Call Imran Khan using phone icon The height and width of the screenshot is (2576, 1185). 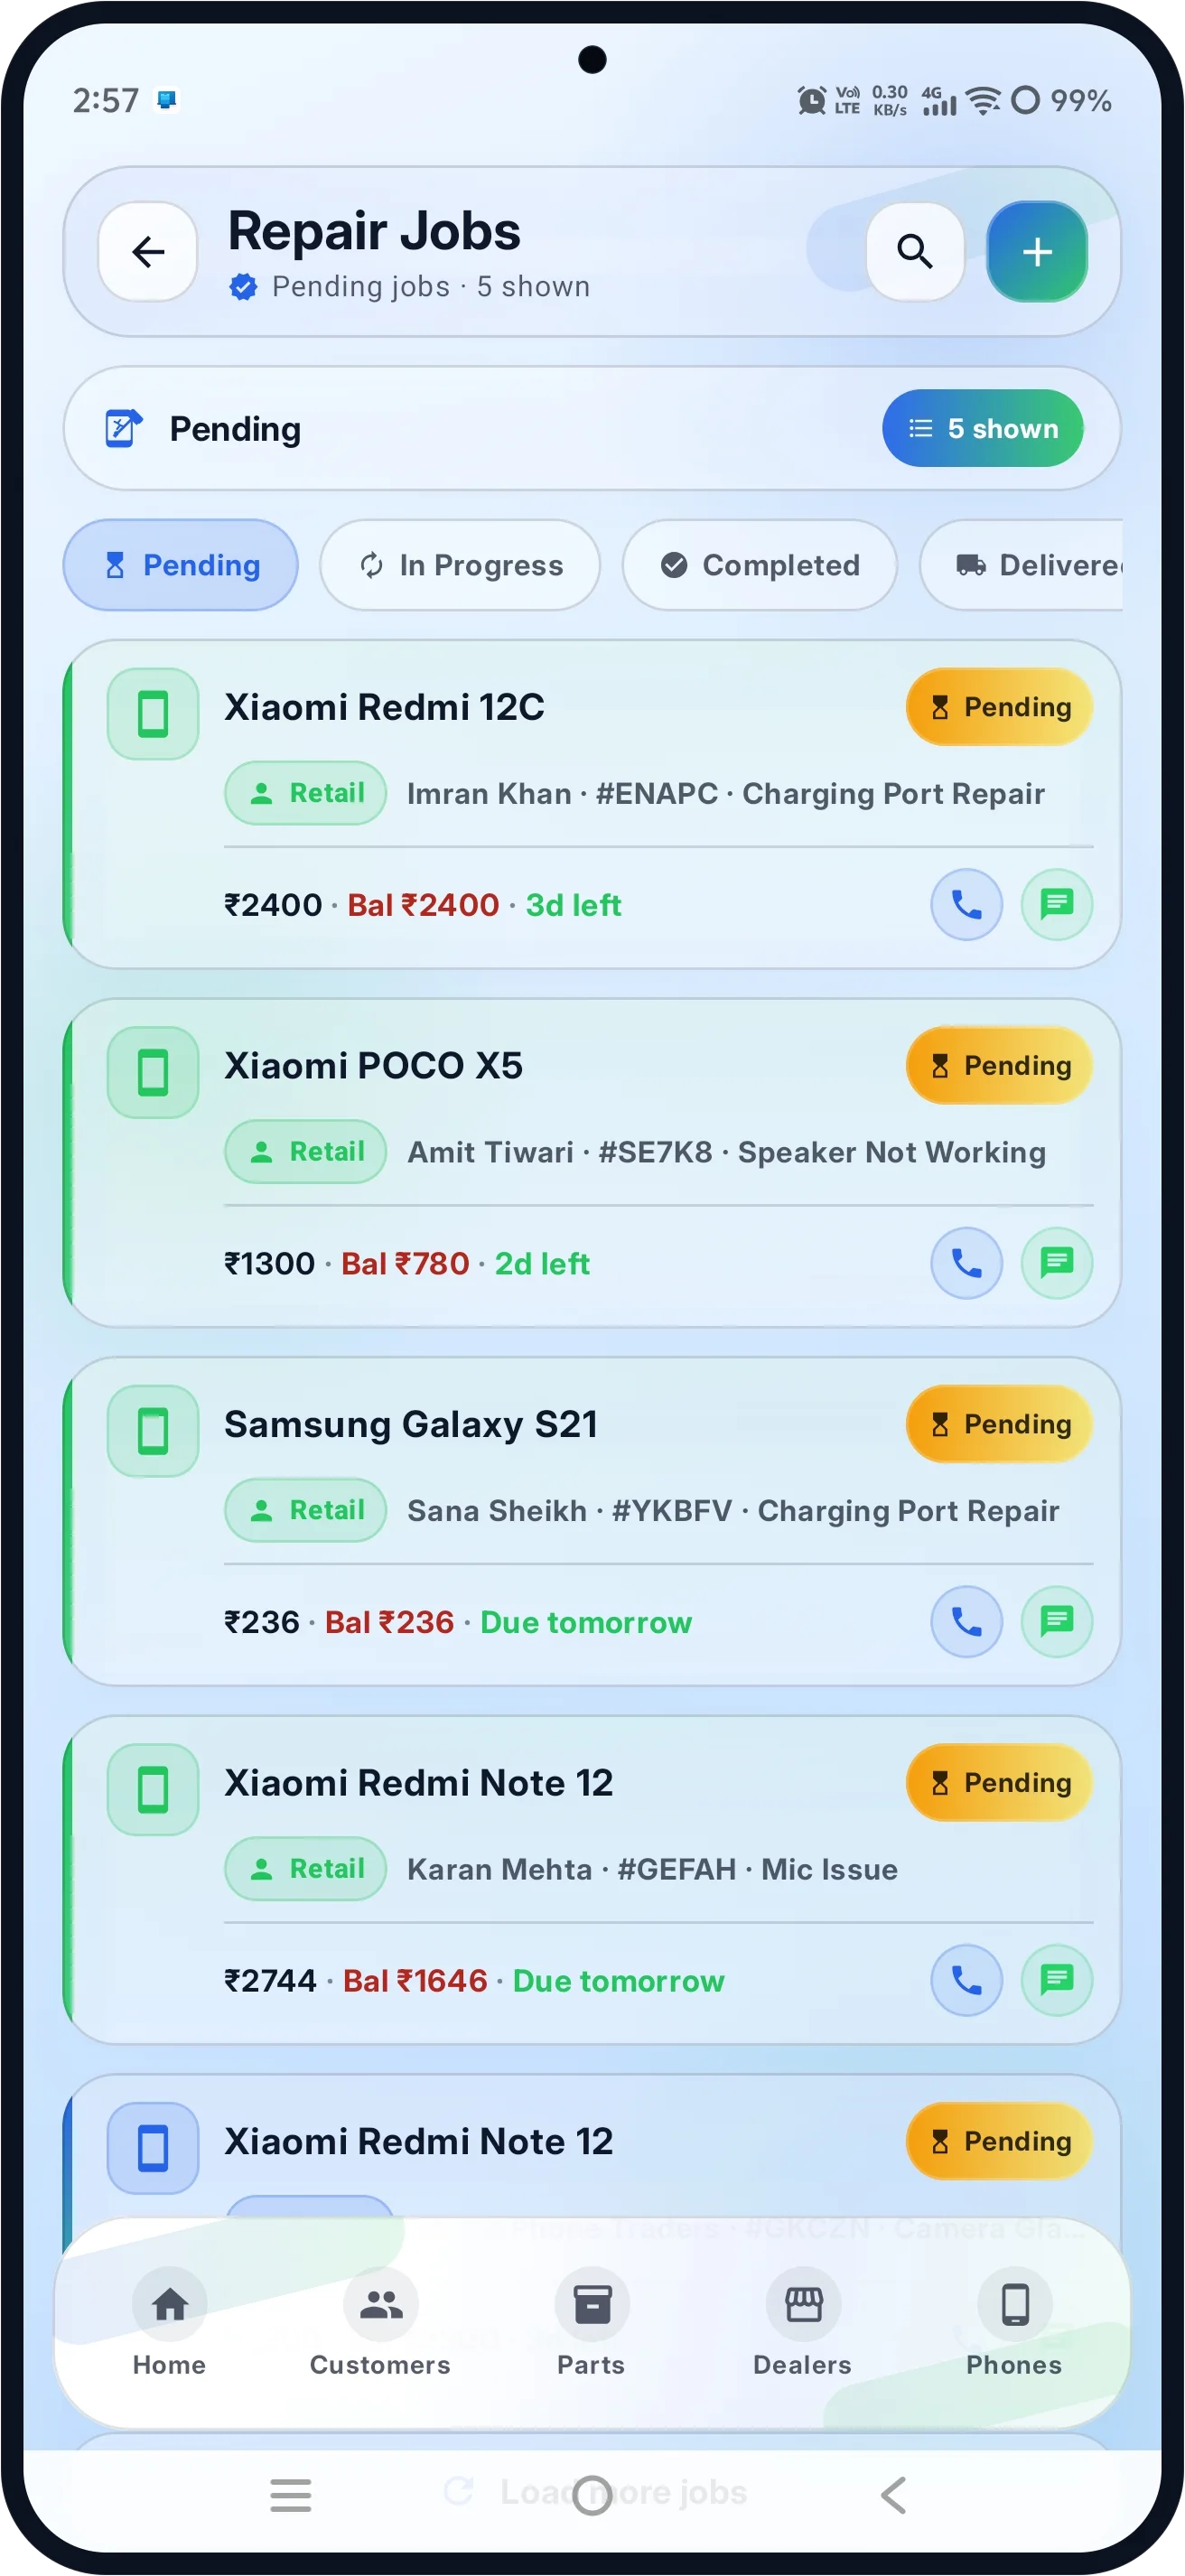pos(966,904)
